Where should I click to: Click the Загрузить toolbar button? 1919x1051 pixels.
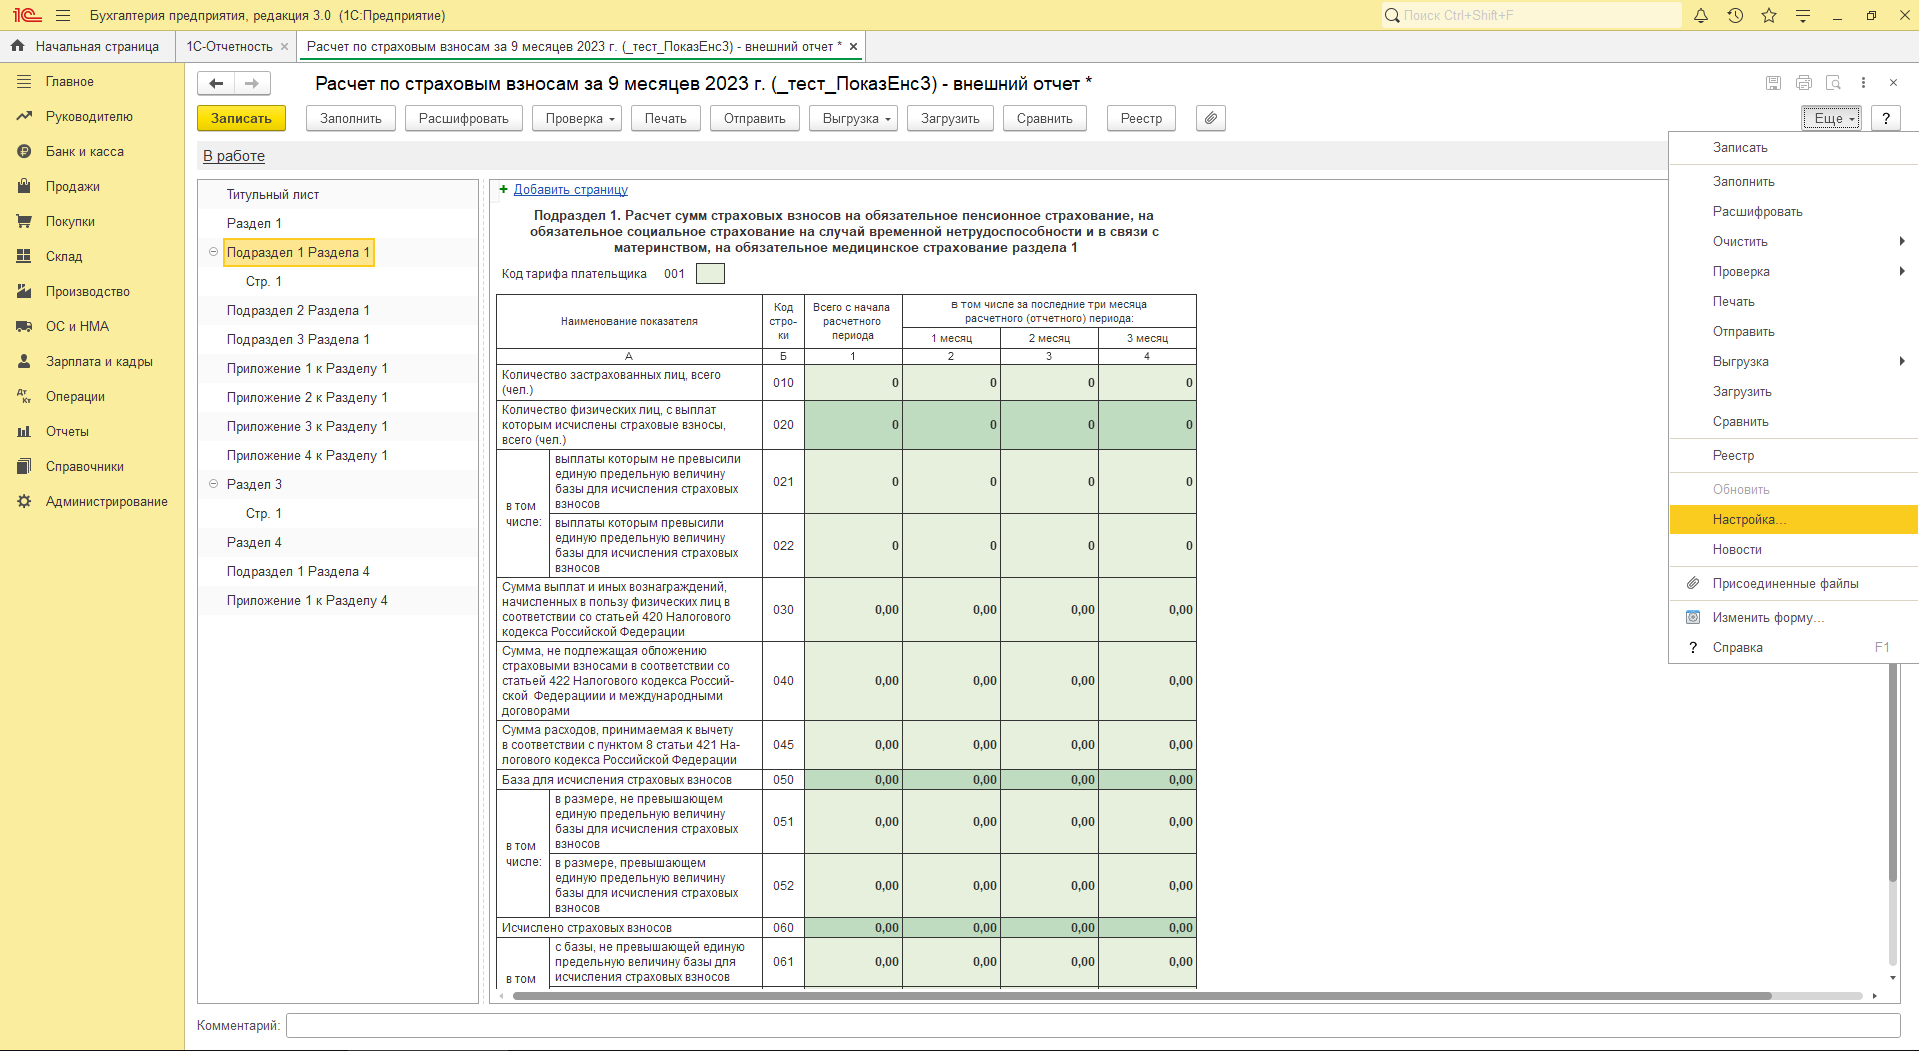tap(950, 118)
